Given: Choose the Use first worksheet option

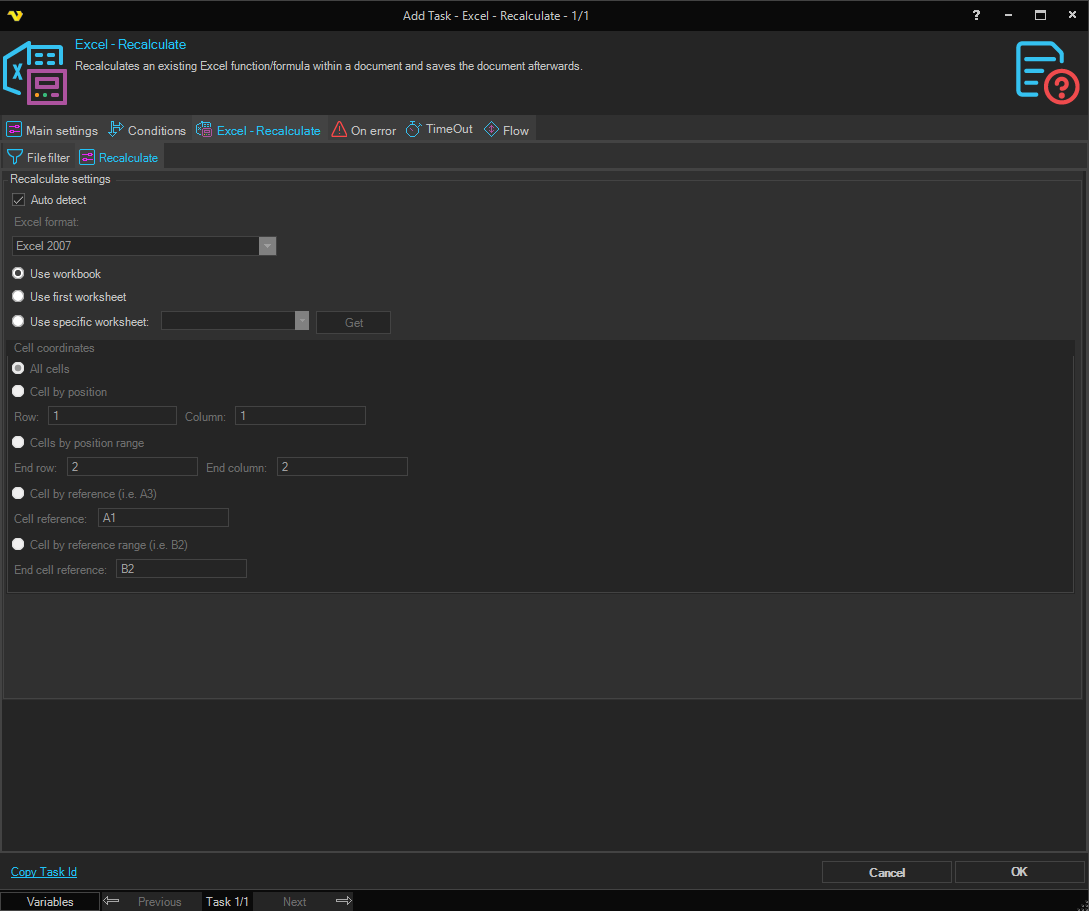Looking at the screenshot, I should 18,296.
